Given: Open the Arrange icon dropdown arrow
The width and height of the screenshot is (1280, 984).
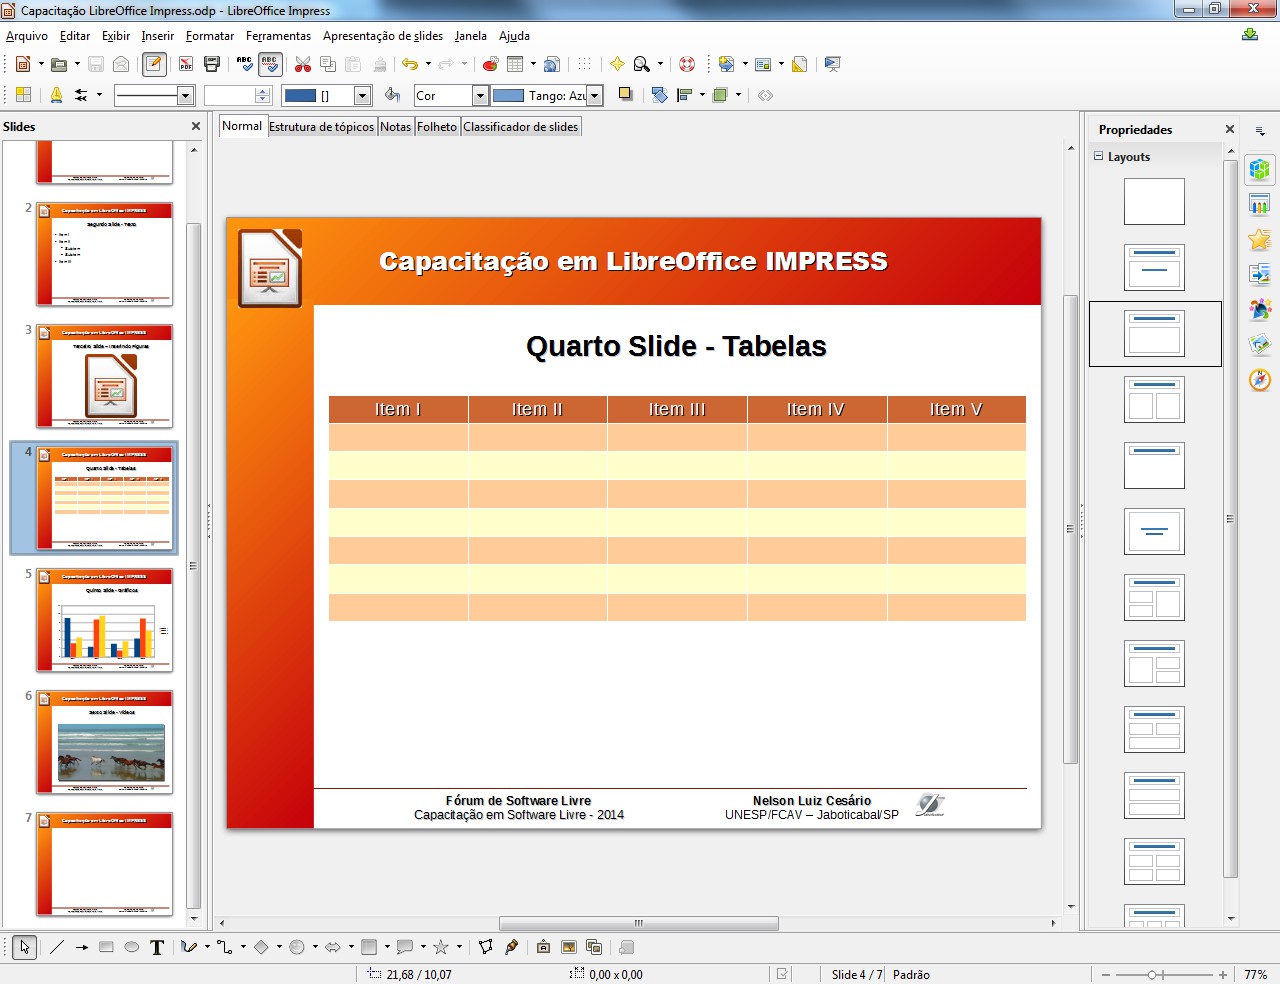Looking at the screenshot, I should click(738, 95).
